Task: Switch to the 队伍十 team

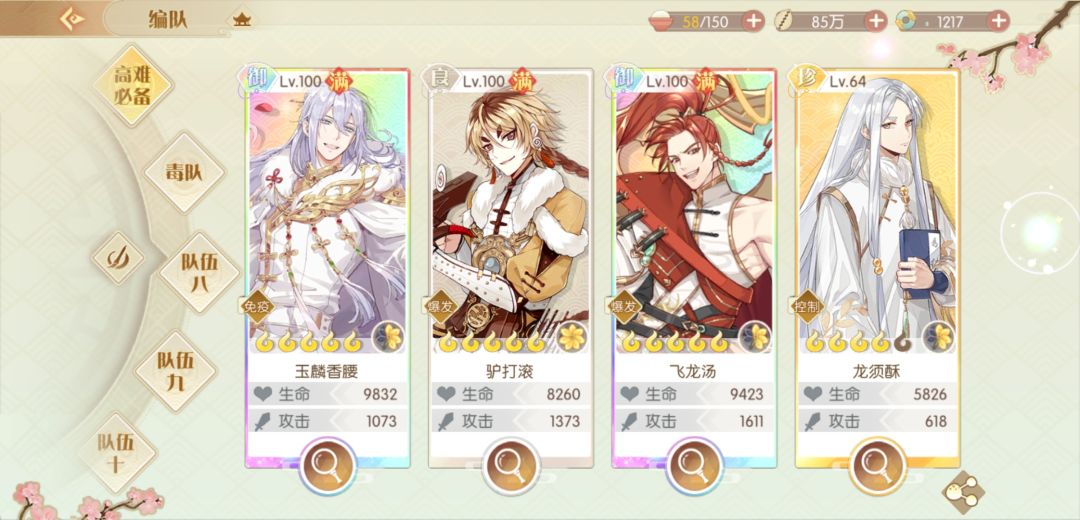Action: click(117, 453)
